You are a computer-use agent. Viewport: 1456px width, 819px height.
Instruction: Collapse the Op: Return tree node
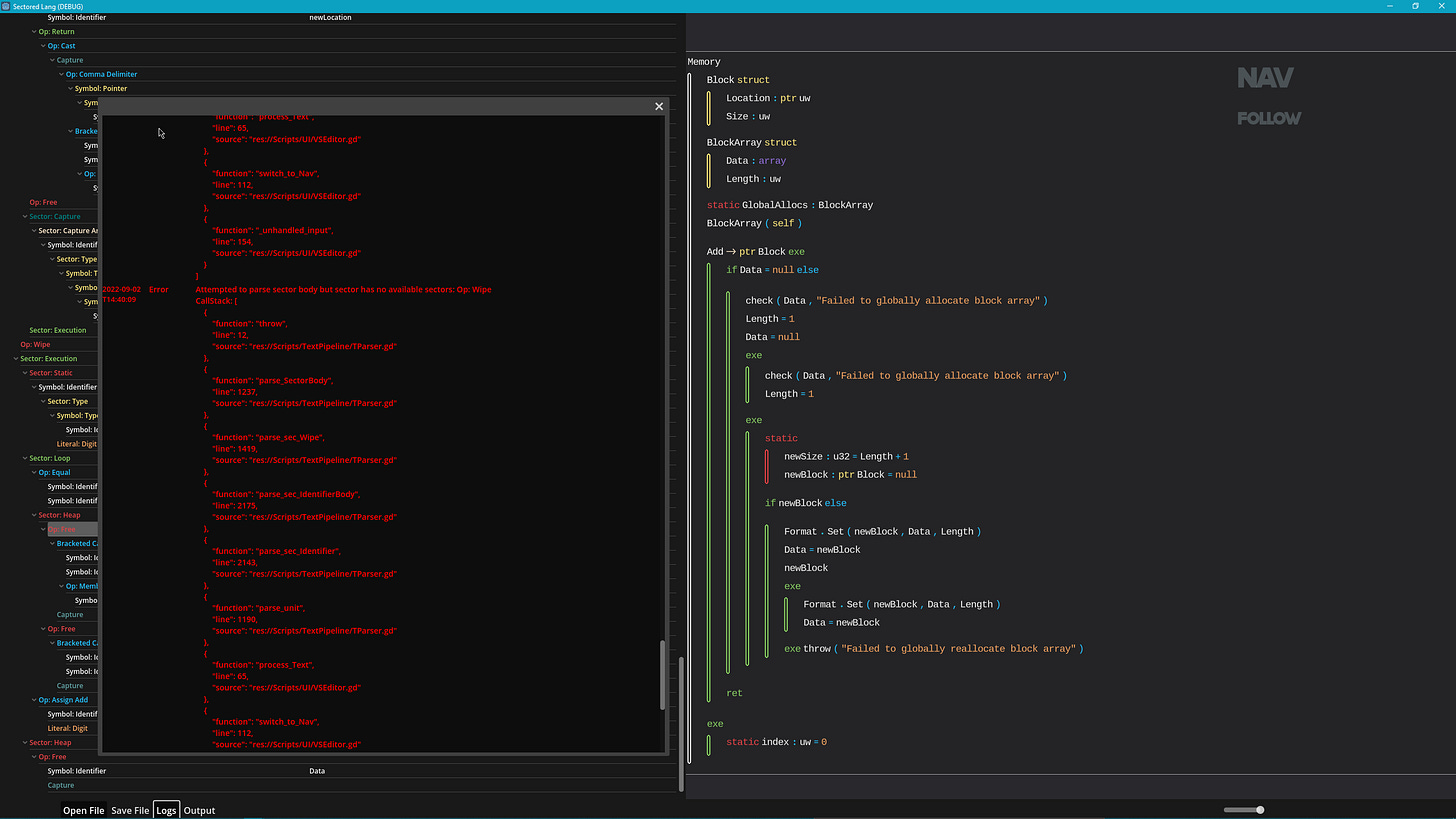click(34, 32)
